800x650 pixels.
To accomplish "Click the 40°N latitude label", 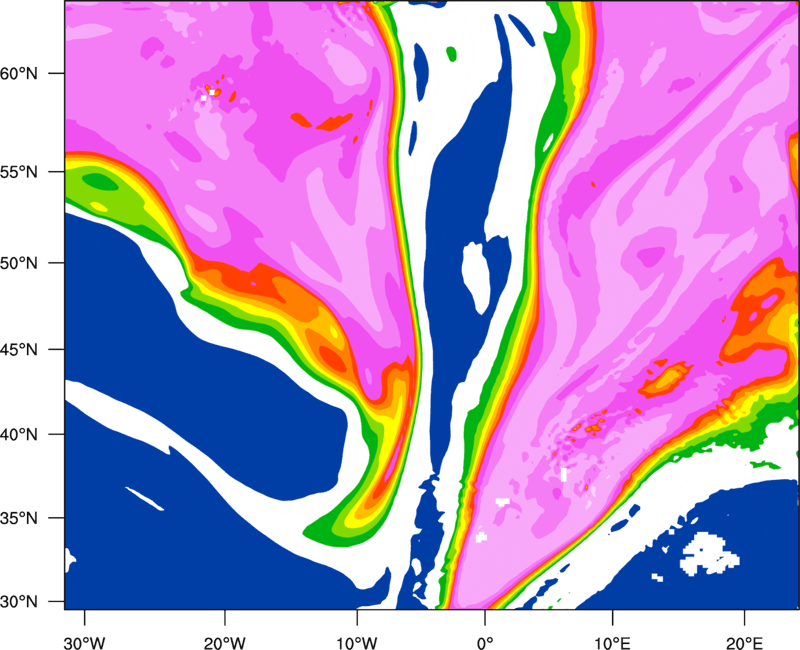I will point(19,435).
